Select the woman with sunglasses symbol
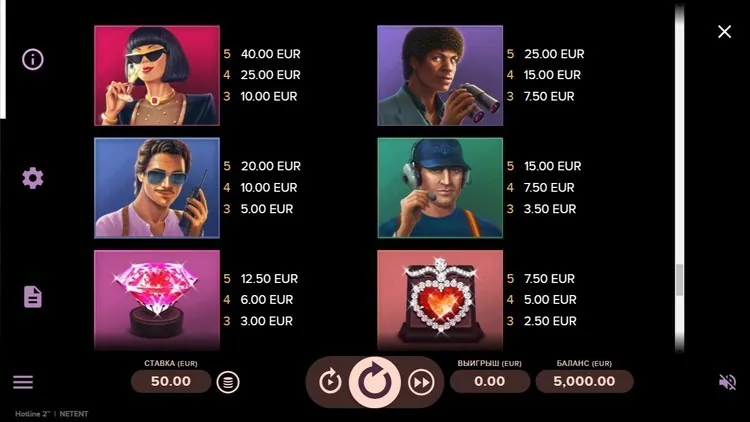This screenshot has height=422, width=750. (157, 76)
